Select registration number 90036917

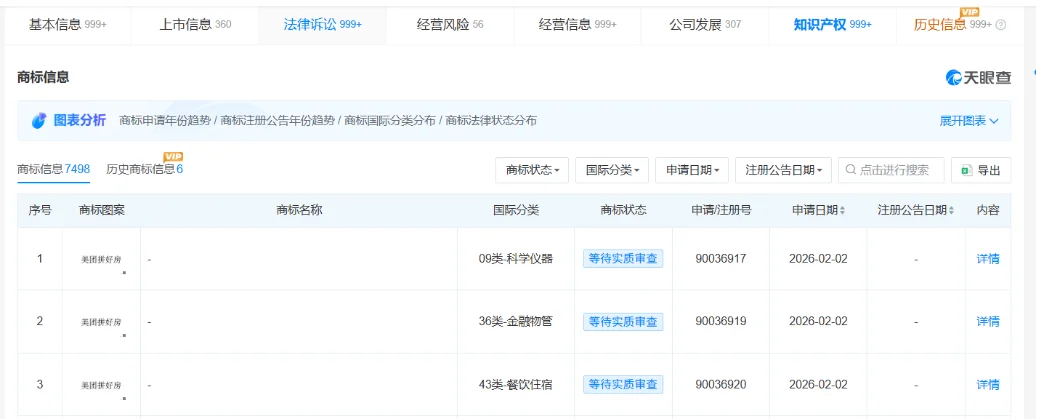coord(721,259)
